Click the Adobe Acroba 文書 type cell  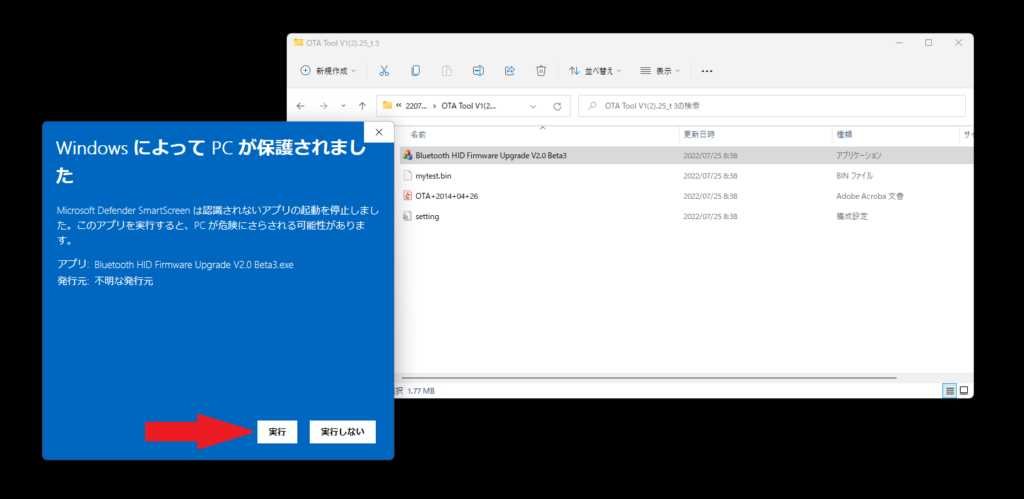870,196
